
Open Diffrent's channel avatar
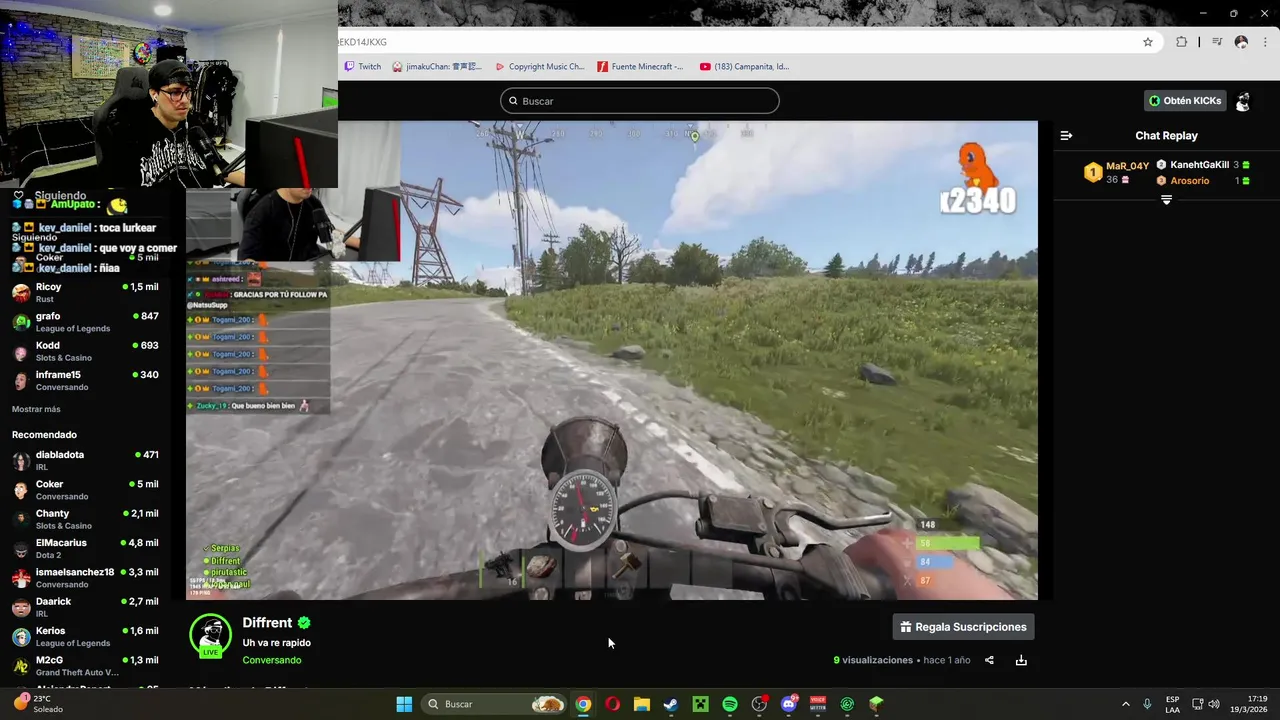coord(210,636)
